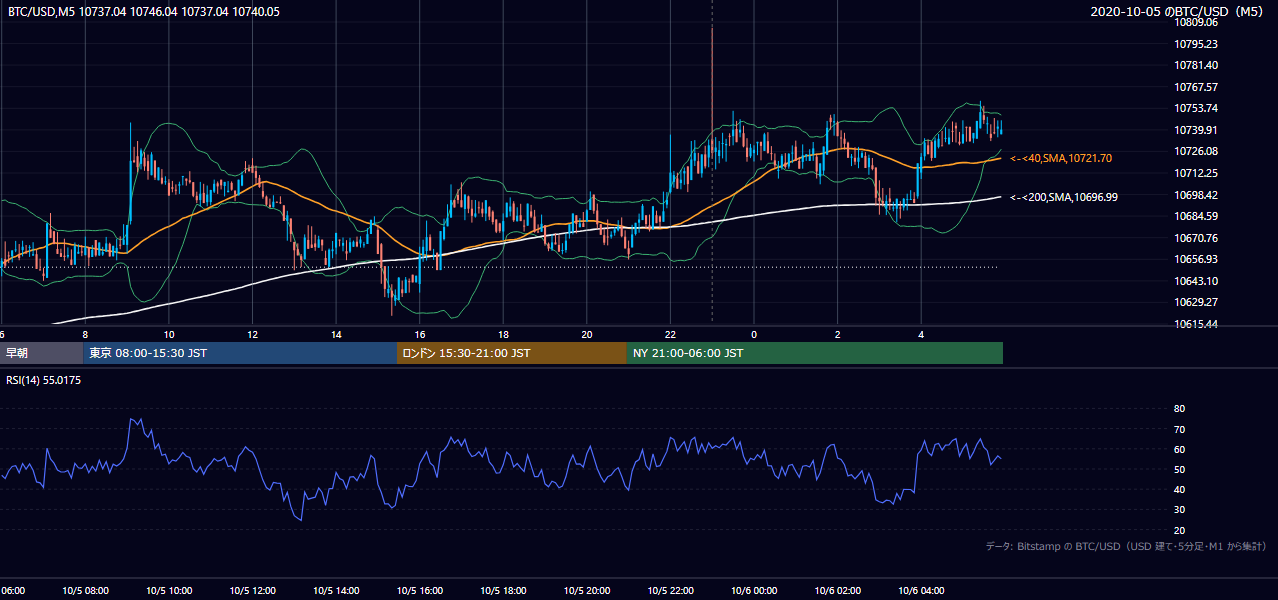This screenshot has height=600, width=1278.
Task: Select the RSI axis value 60
Action: [1179, 449]
